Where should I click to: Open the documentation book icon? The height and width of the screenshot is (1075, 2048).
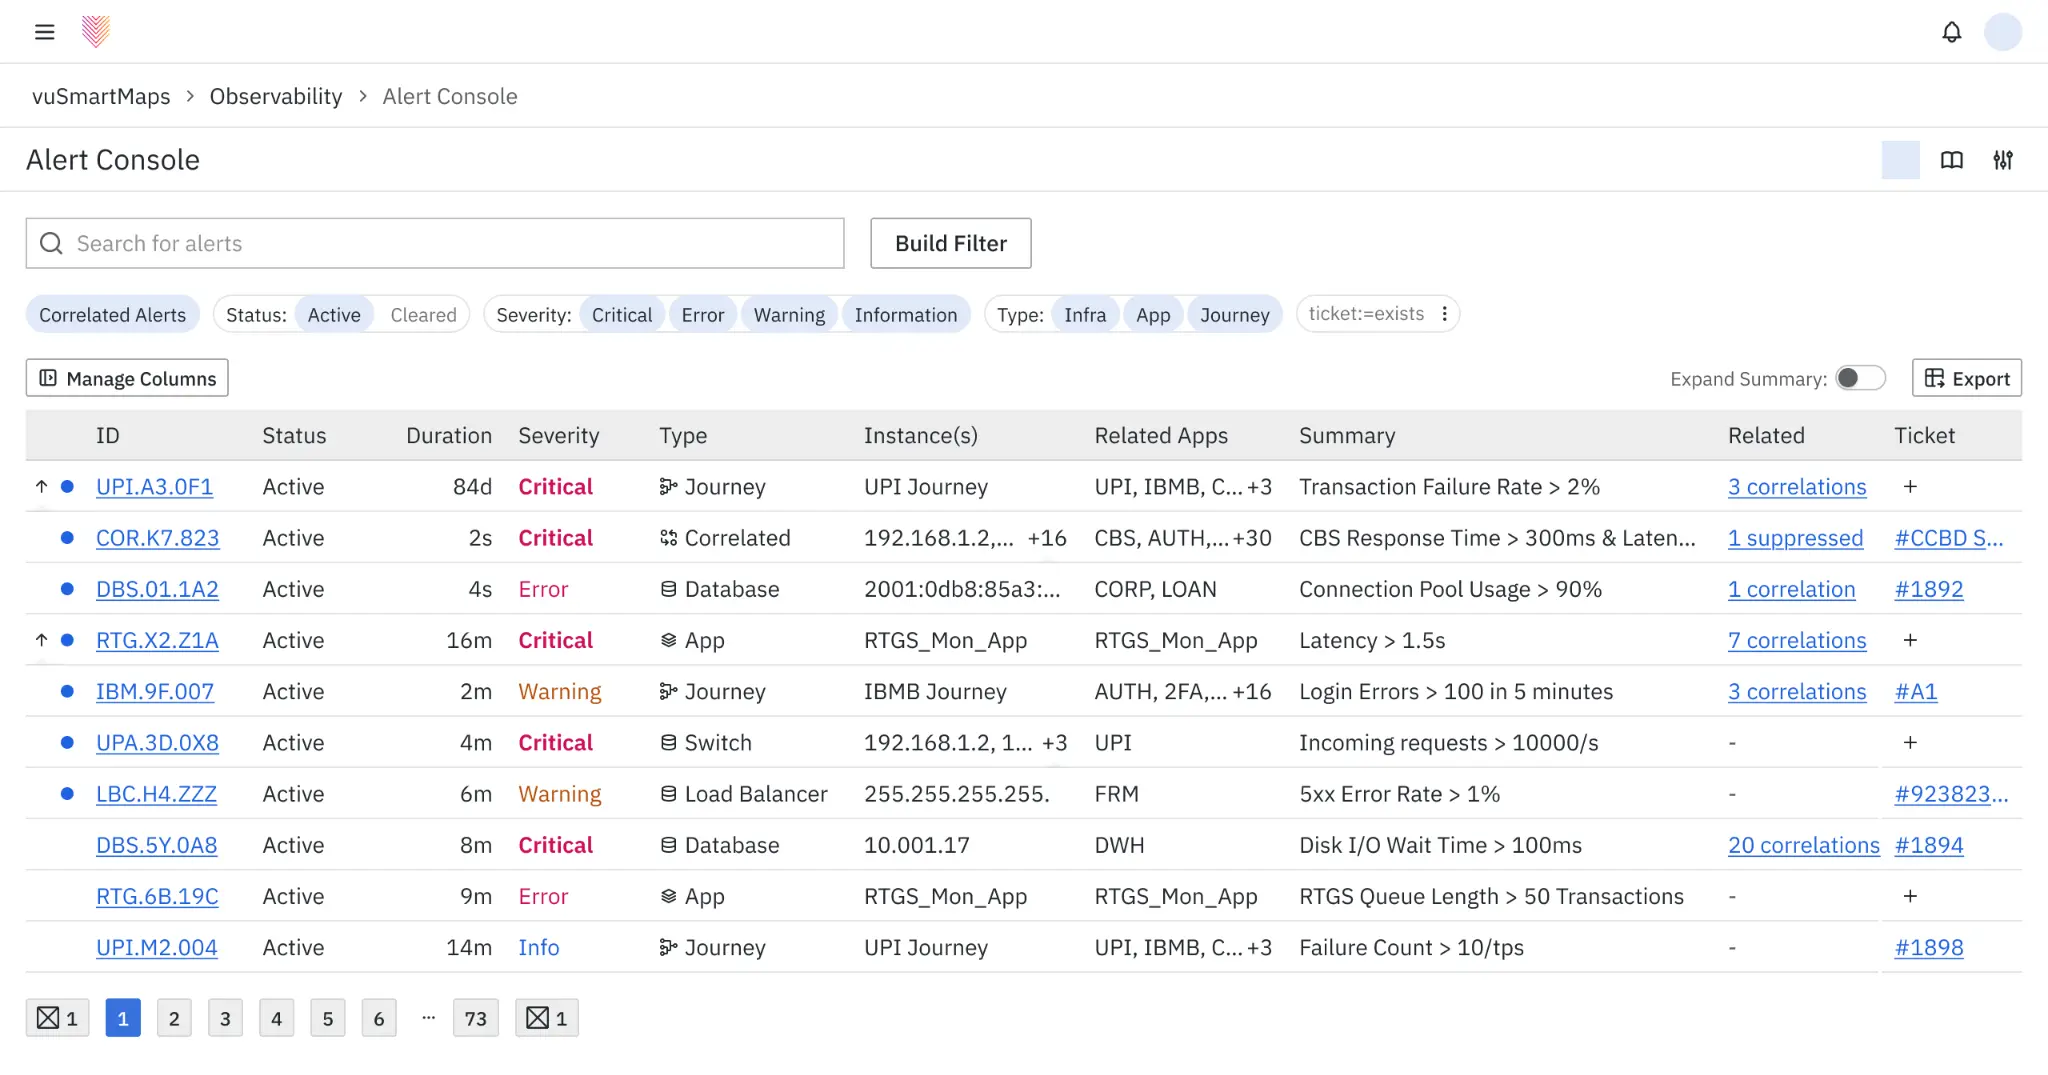(x=1951, y=160)
